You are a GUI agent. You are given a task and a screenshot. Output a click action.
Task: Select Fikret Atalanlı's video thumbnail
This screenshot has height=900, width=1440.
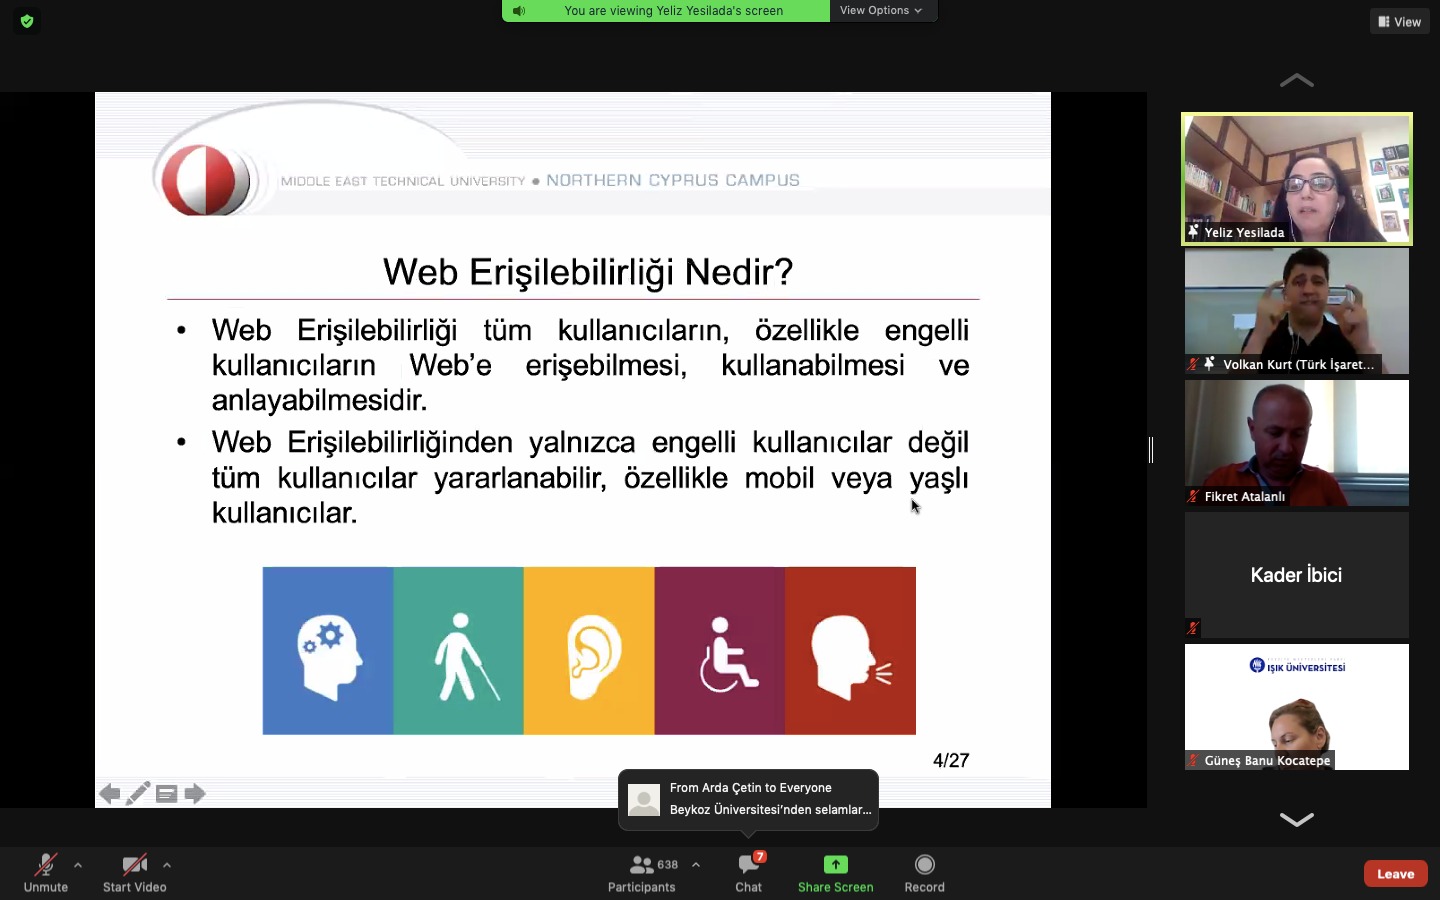(1297, 443)
